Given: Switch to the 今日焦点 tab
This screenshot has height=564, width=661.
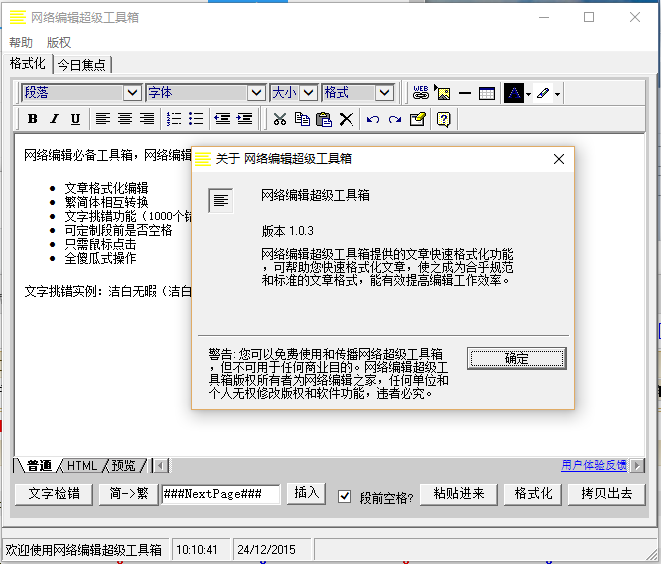Looking at the screenshot, I should 83,64.
